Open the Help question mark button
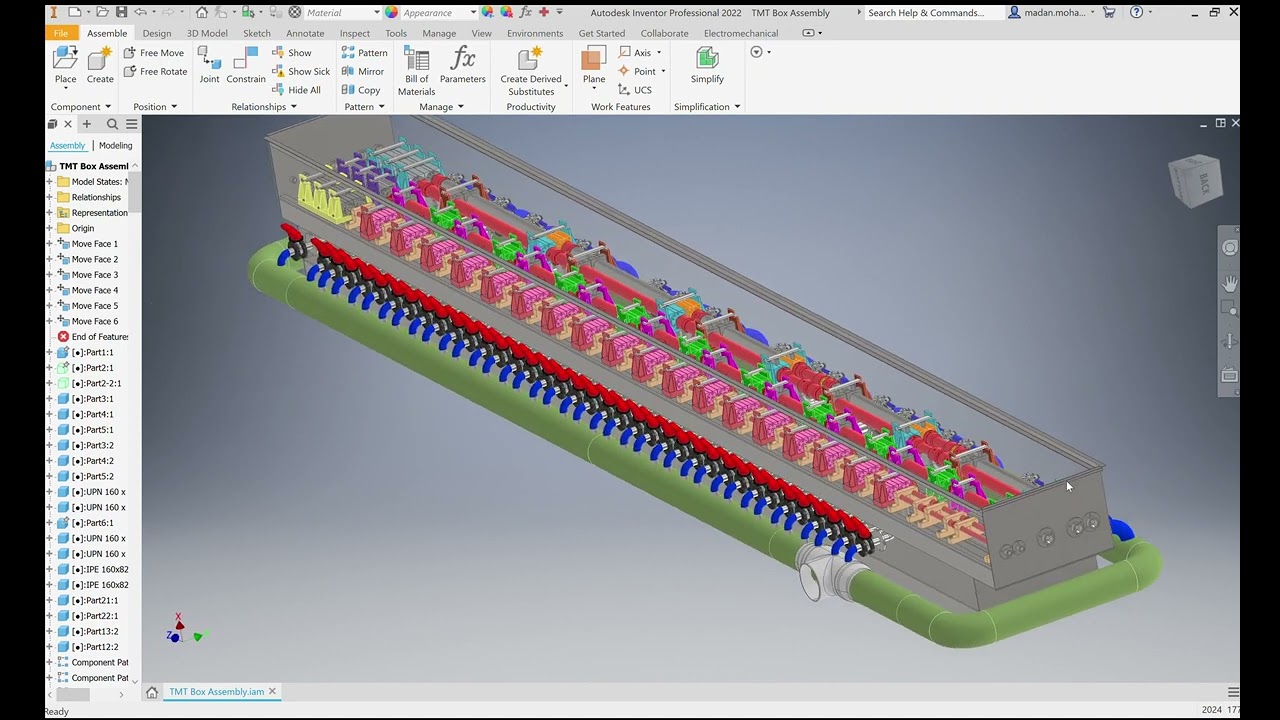The image size is (1280, 720). pos(1136,12)
